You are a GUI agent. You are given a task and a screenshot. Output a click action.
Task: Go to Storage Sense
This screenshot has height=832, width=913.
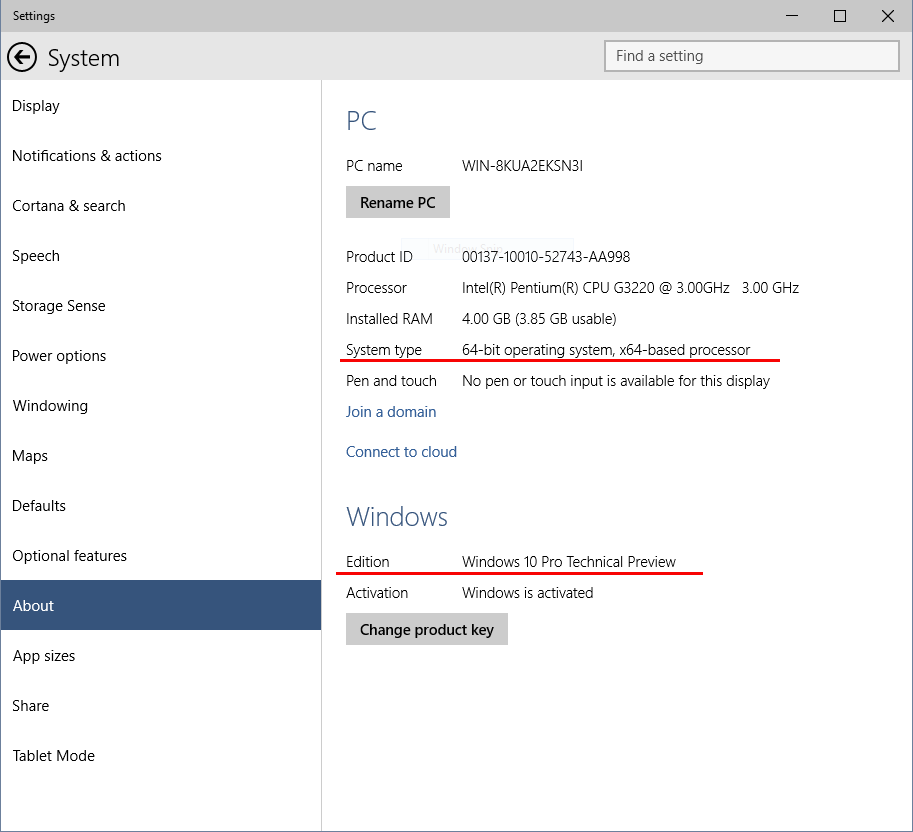click(161, 306)
